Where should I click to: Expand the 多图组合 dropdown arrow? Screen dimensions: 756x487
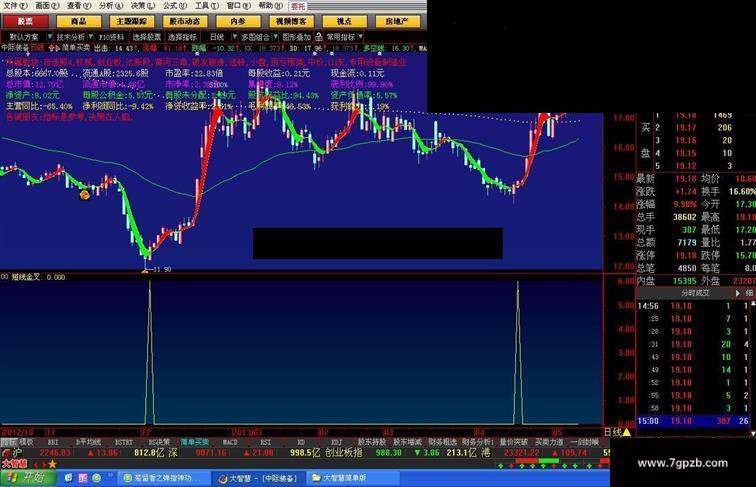tap(275, 37)
